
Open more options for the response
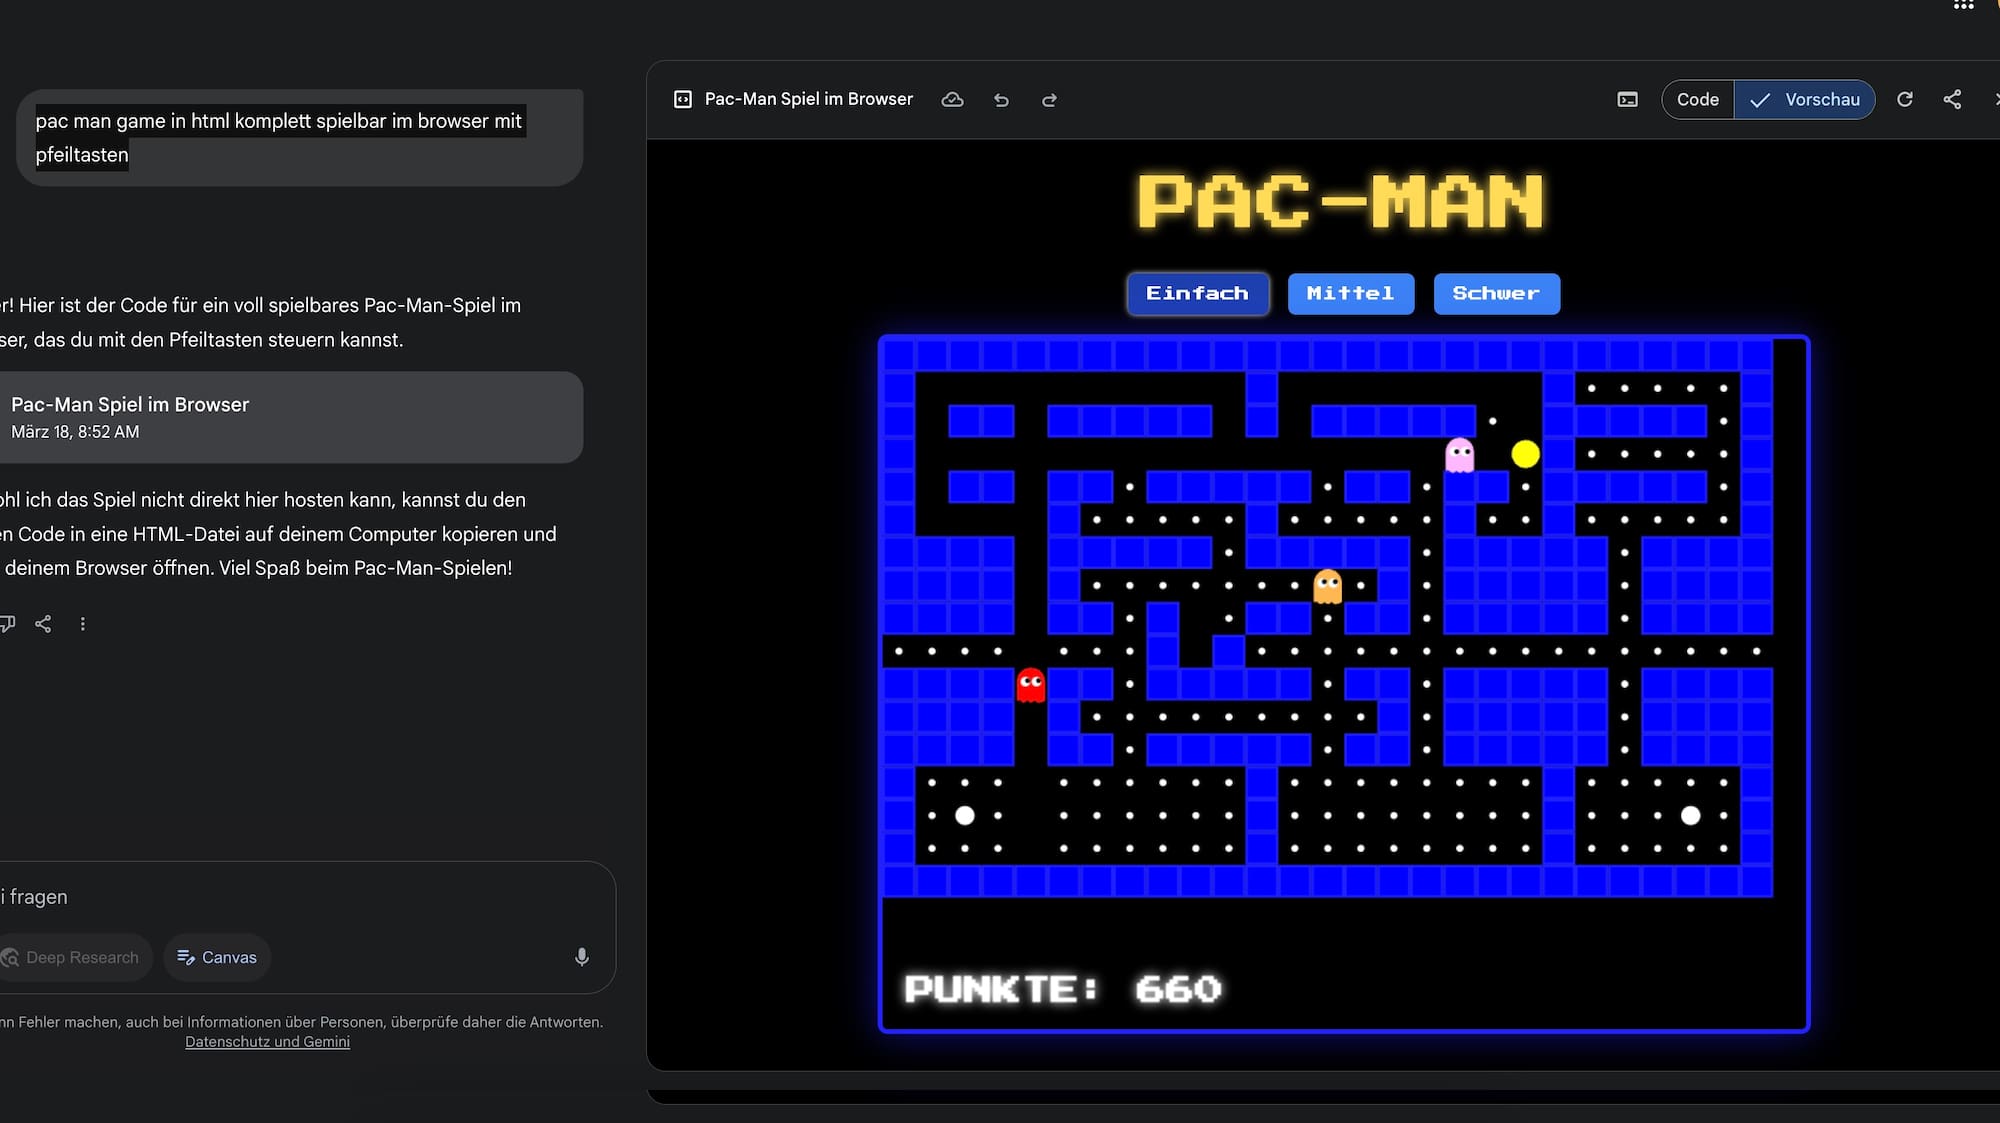[83, 624]
